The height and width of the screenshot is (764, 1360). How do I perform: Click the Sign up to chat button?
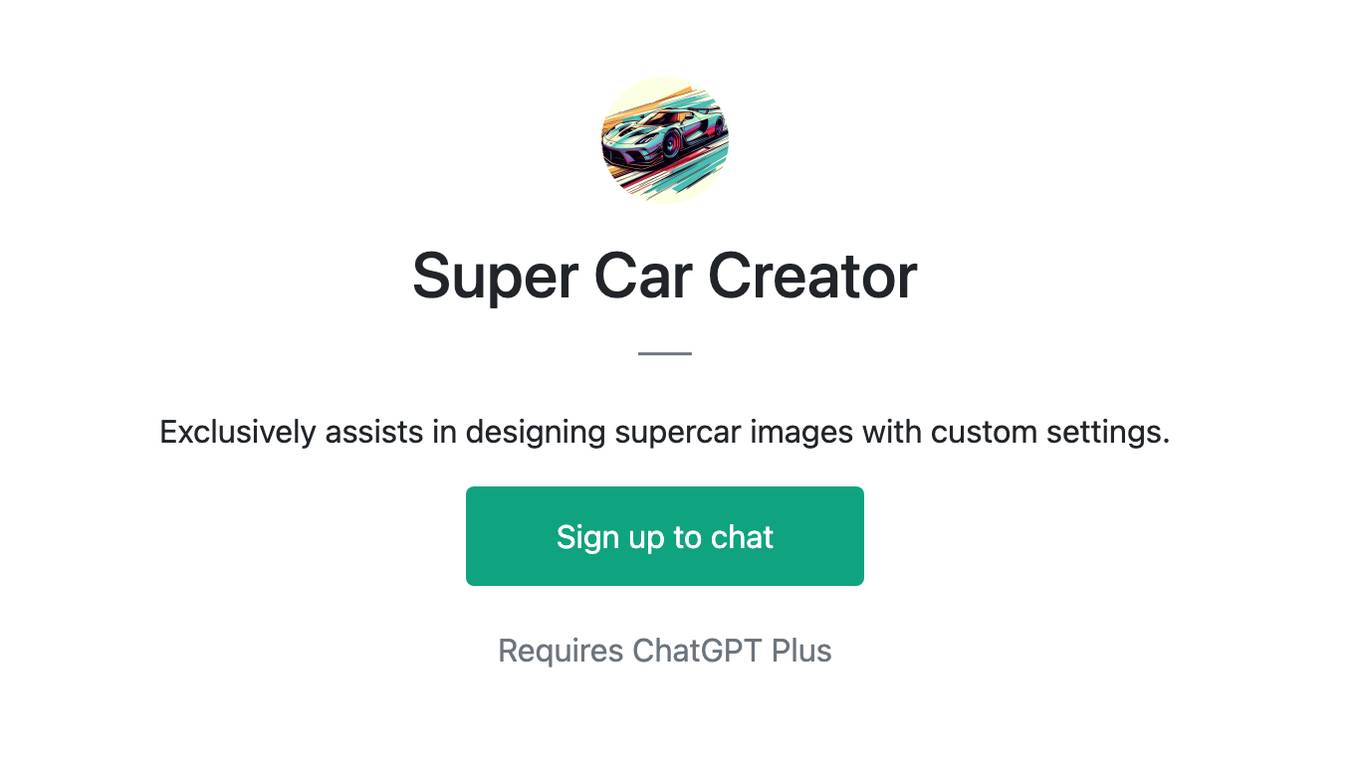[x=665, y=536]
